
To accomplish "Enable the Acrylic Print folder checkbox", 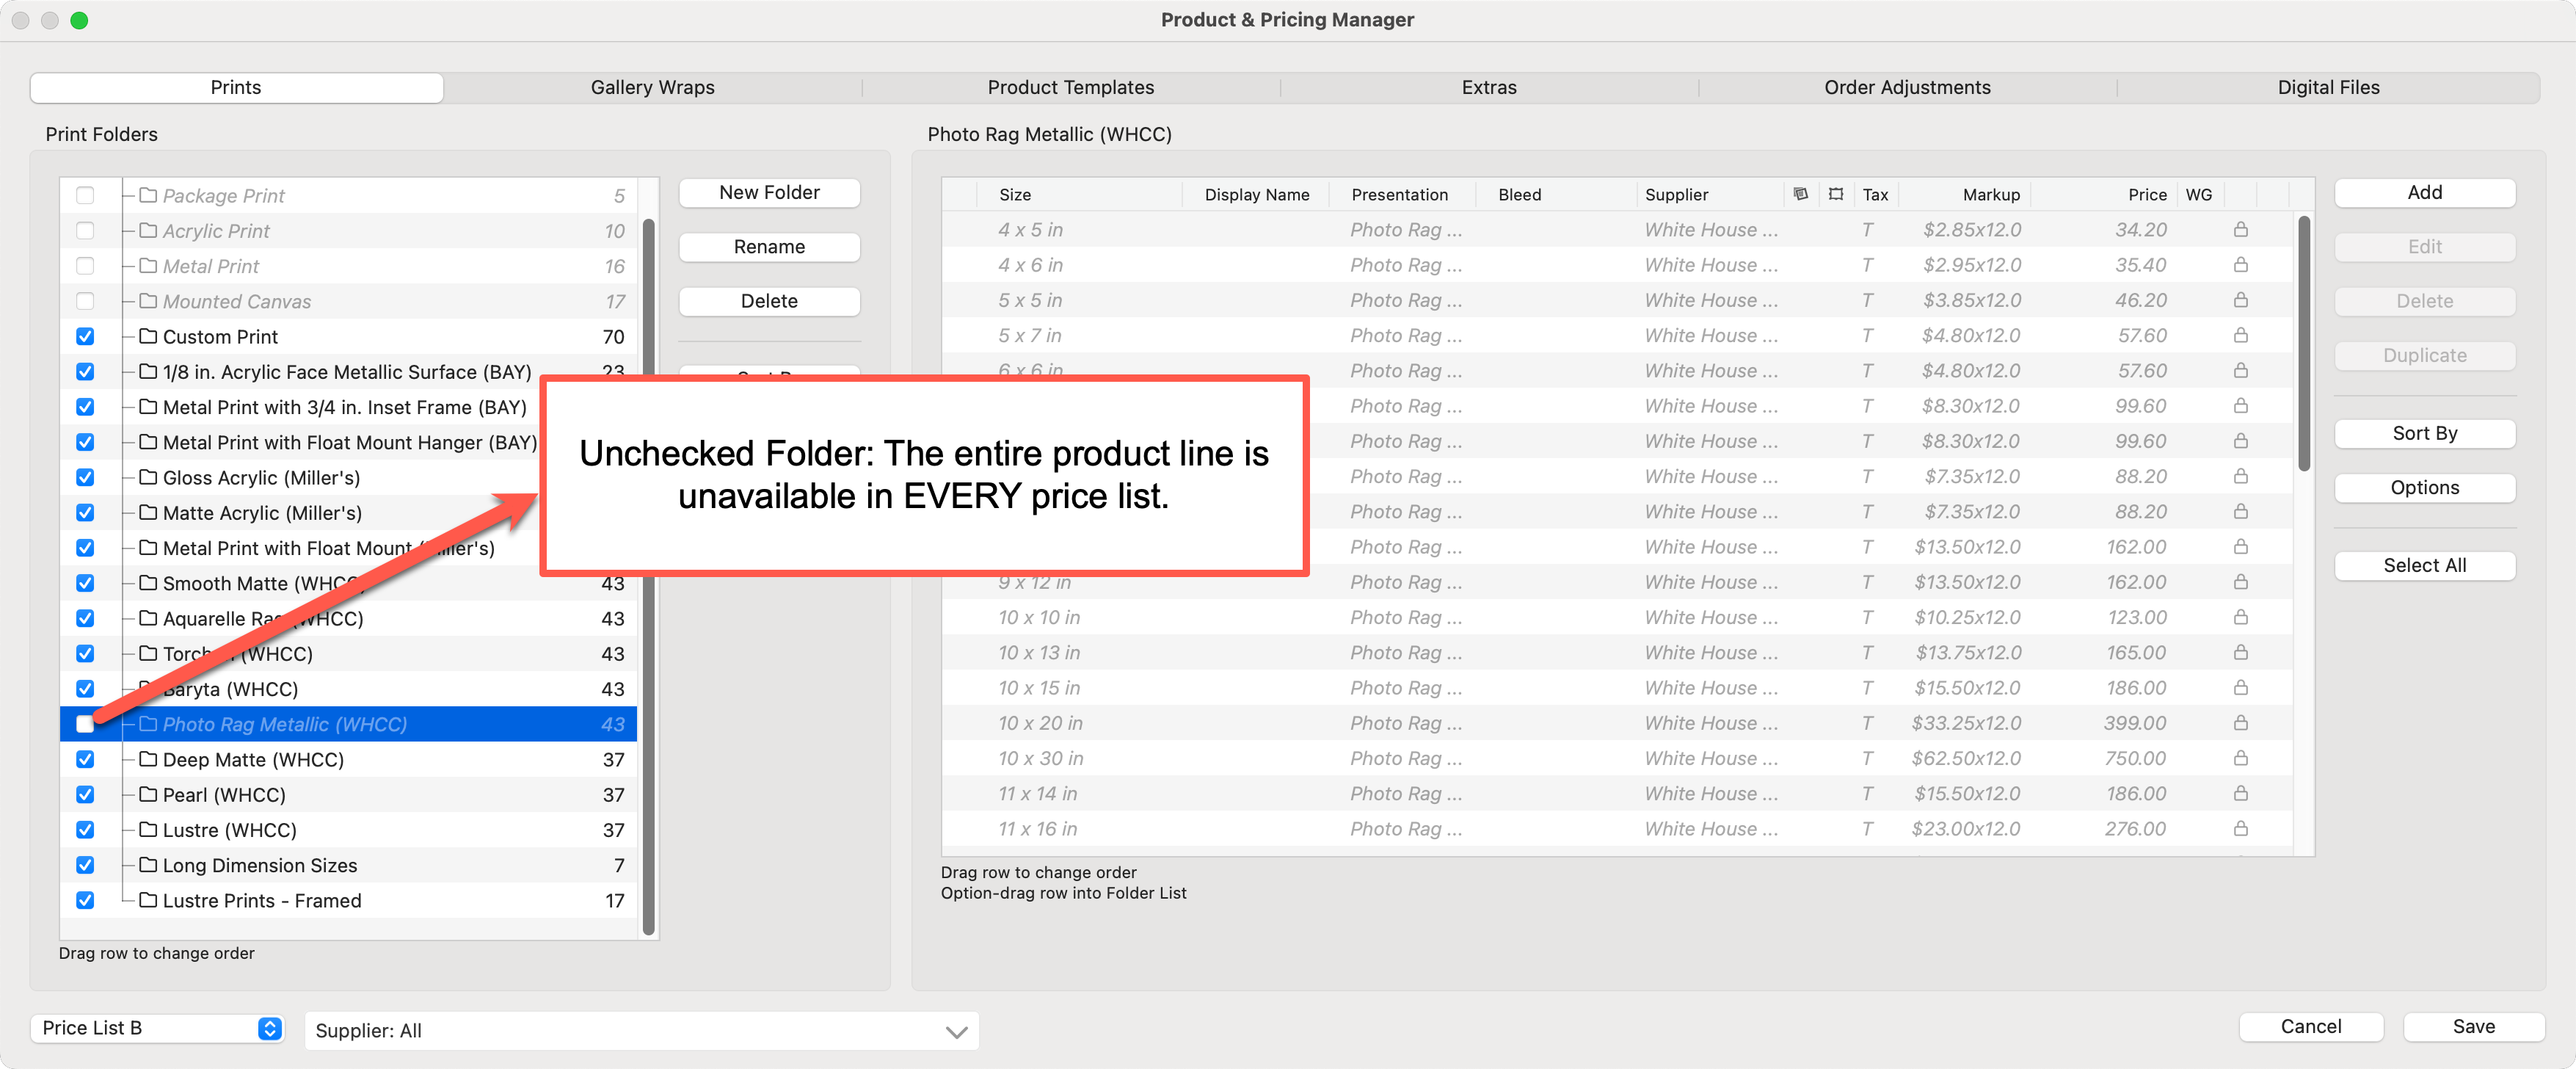I will click(85, 231).
